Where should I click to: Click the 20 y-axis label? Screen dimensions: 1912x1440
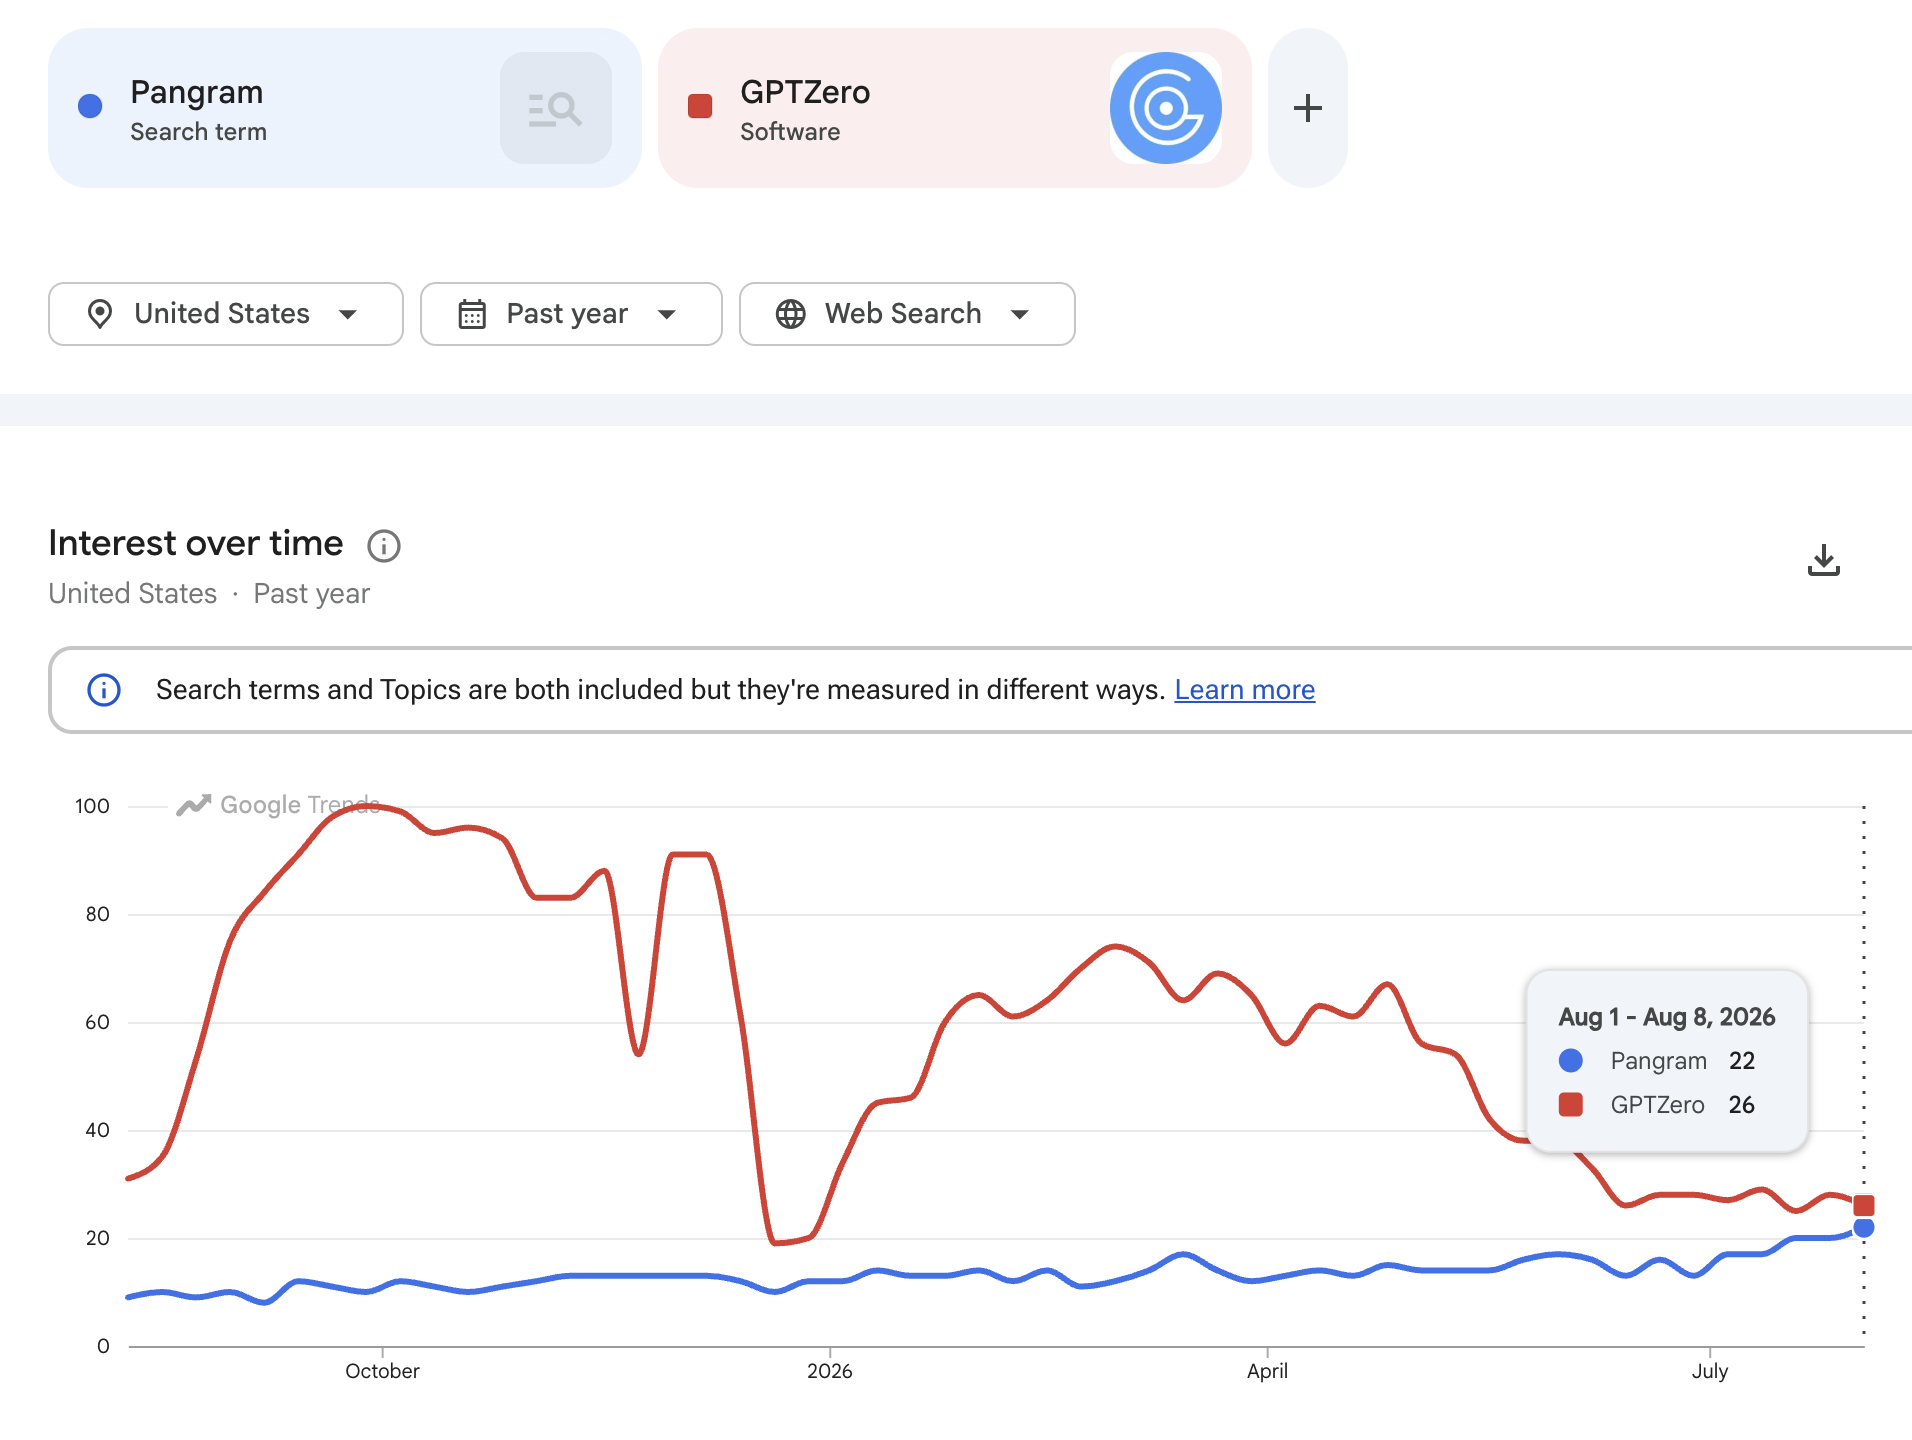tap(97, 1238)
